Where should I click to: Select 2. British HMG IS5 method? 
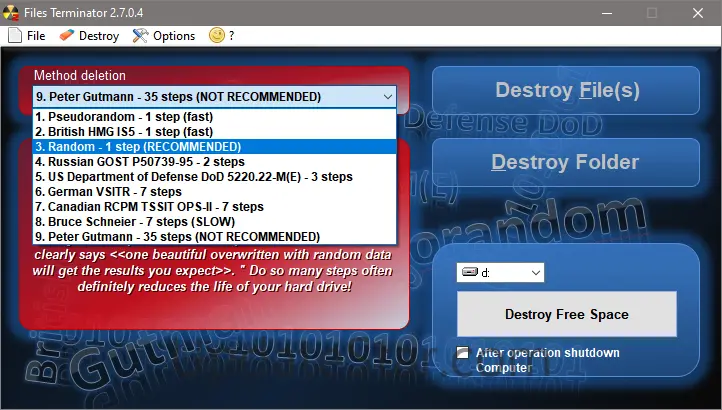215,132
